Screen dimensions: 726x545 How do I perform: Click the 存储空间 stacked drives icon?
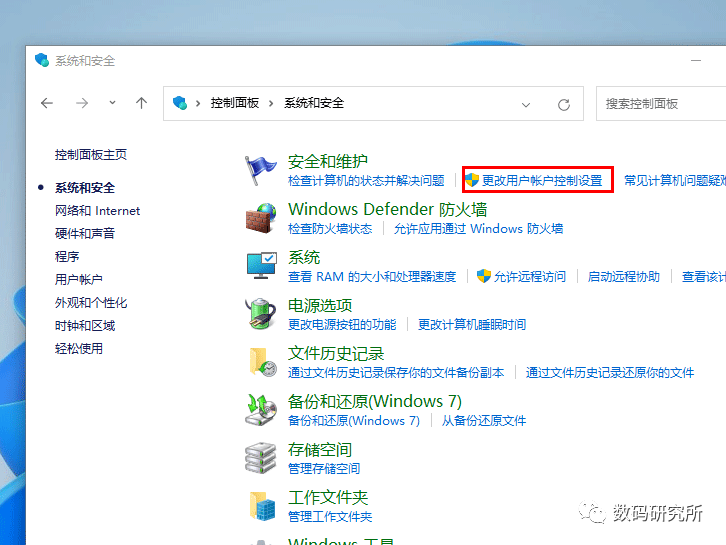click(x=260, y=458)
